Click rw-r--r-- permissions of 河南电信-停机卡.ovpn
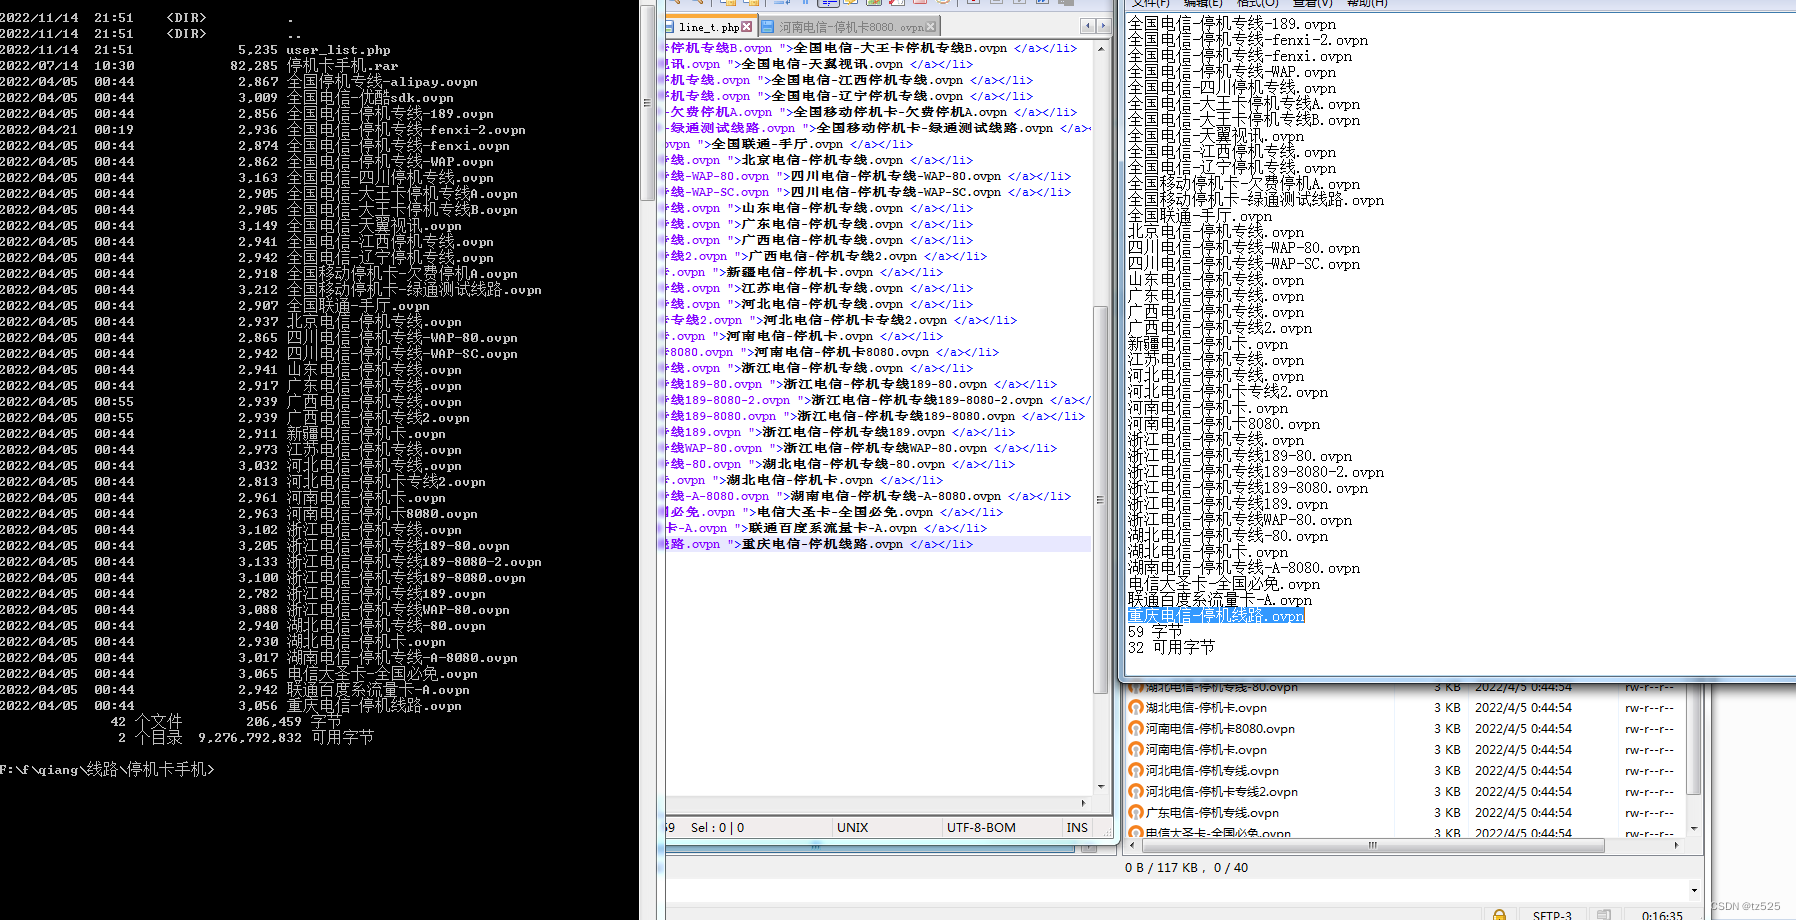The image size is (1796, 920). pos(1649,749)
